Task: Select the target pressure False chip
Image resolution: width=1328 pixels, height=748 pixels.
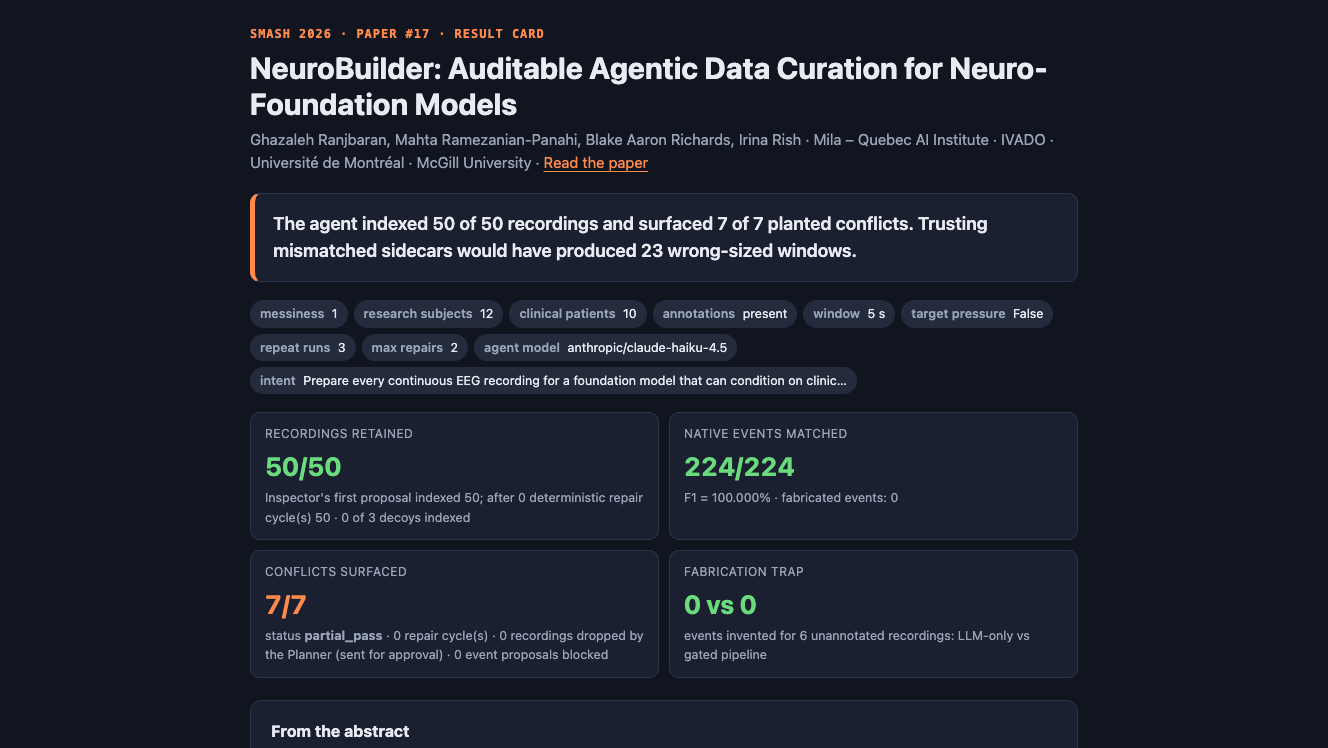Action: click(977, 314)
